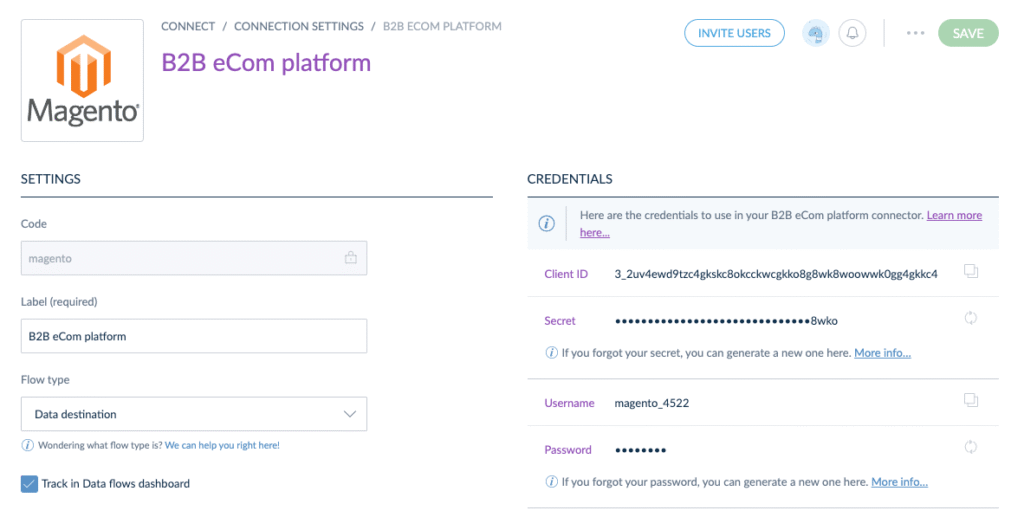Open More info link for password
This screenshot has width=1024, height=517.
click(899, 482)
